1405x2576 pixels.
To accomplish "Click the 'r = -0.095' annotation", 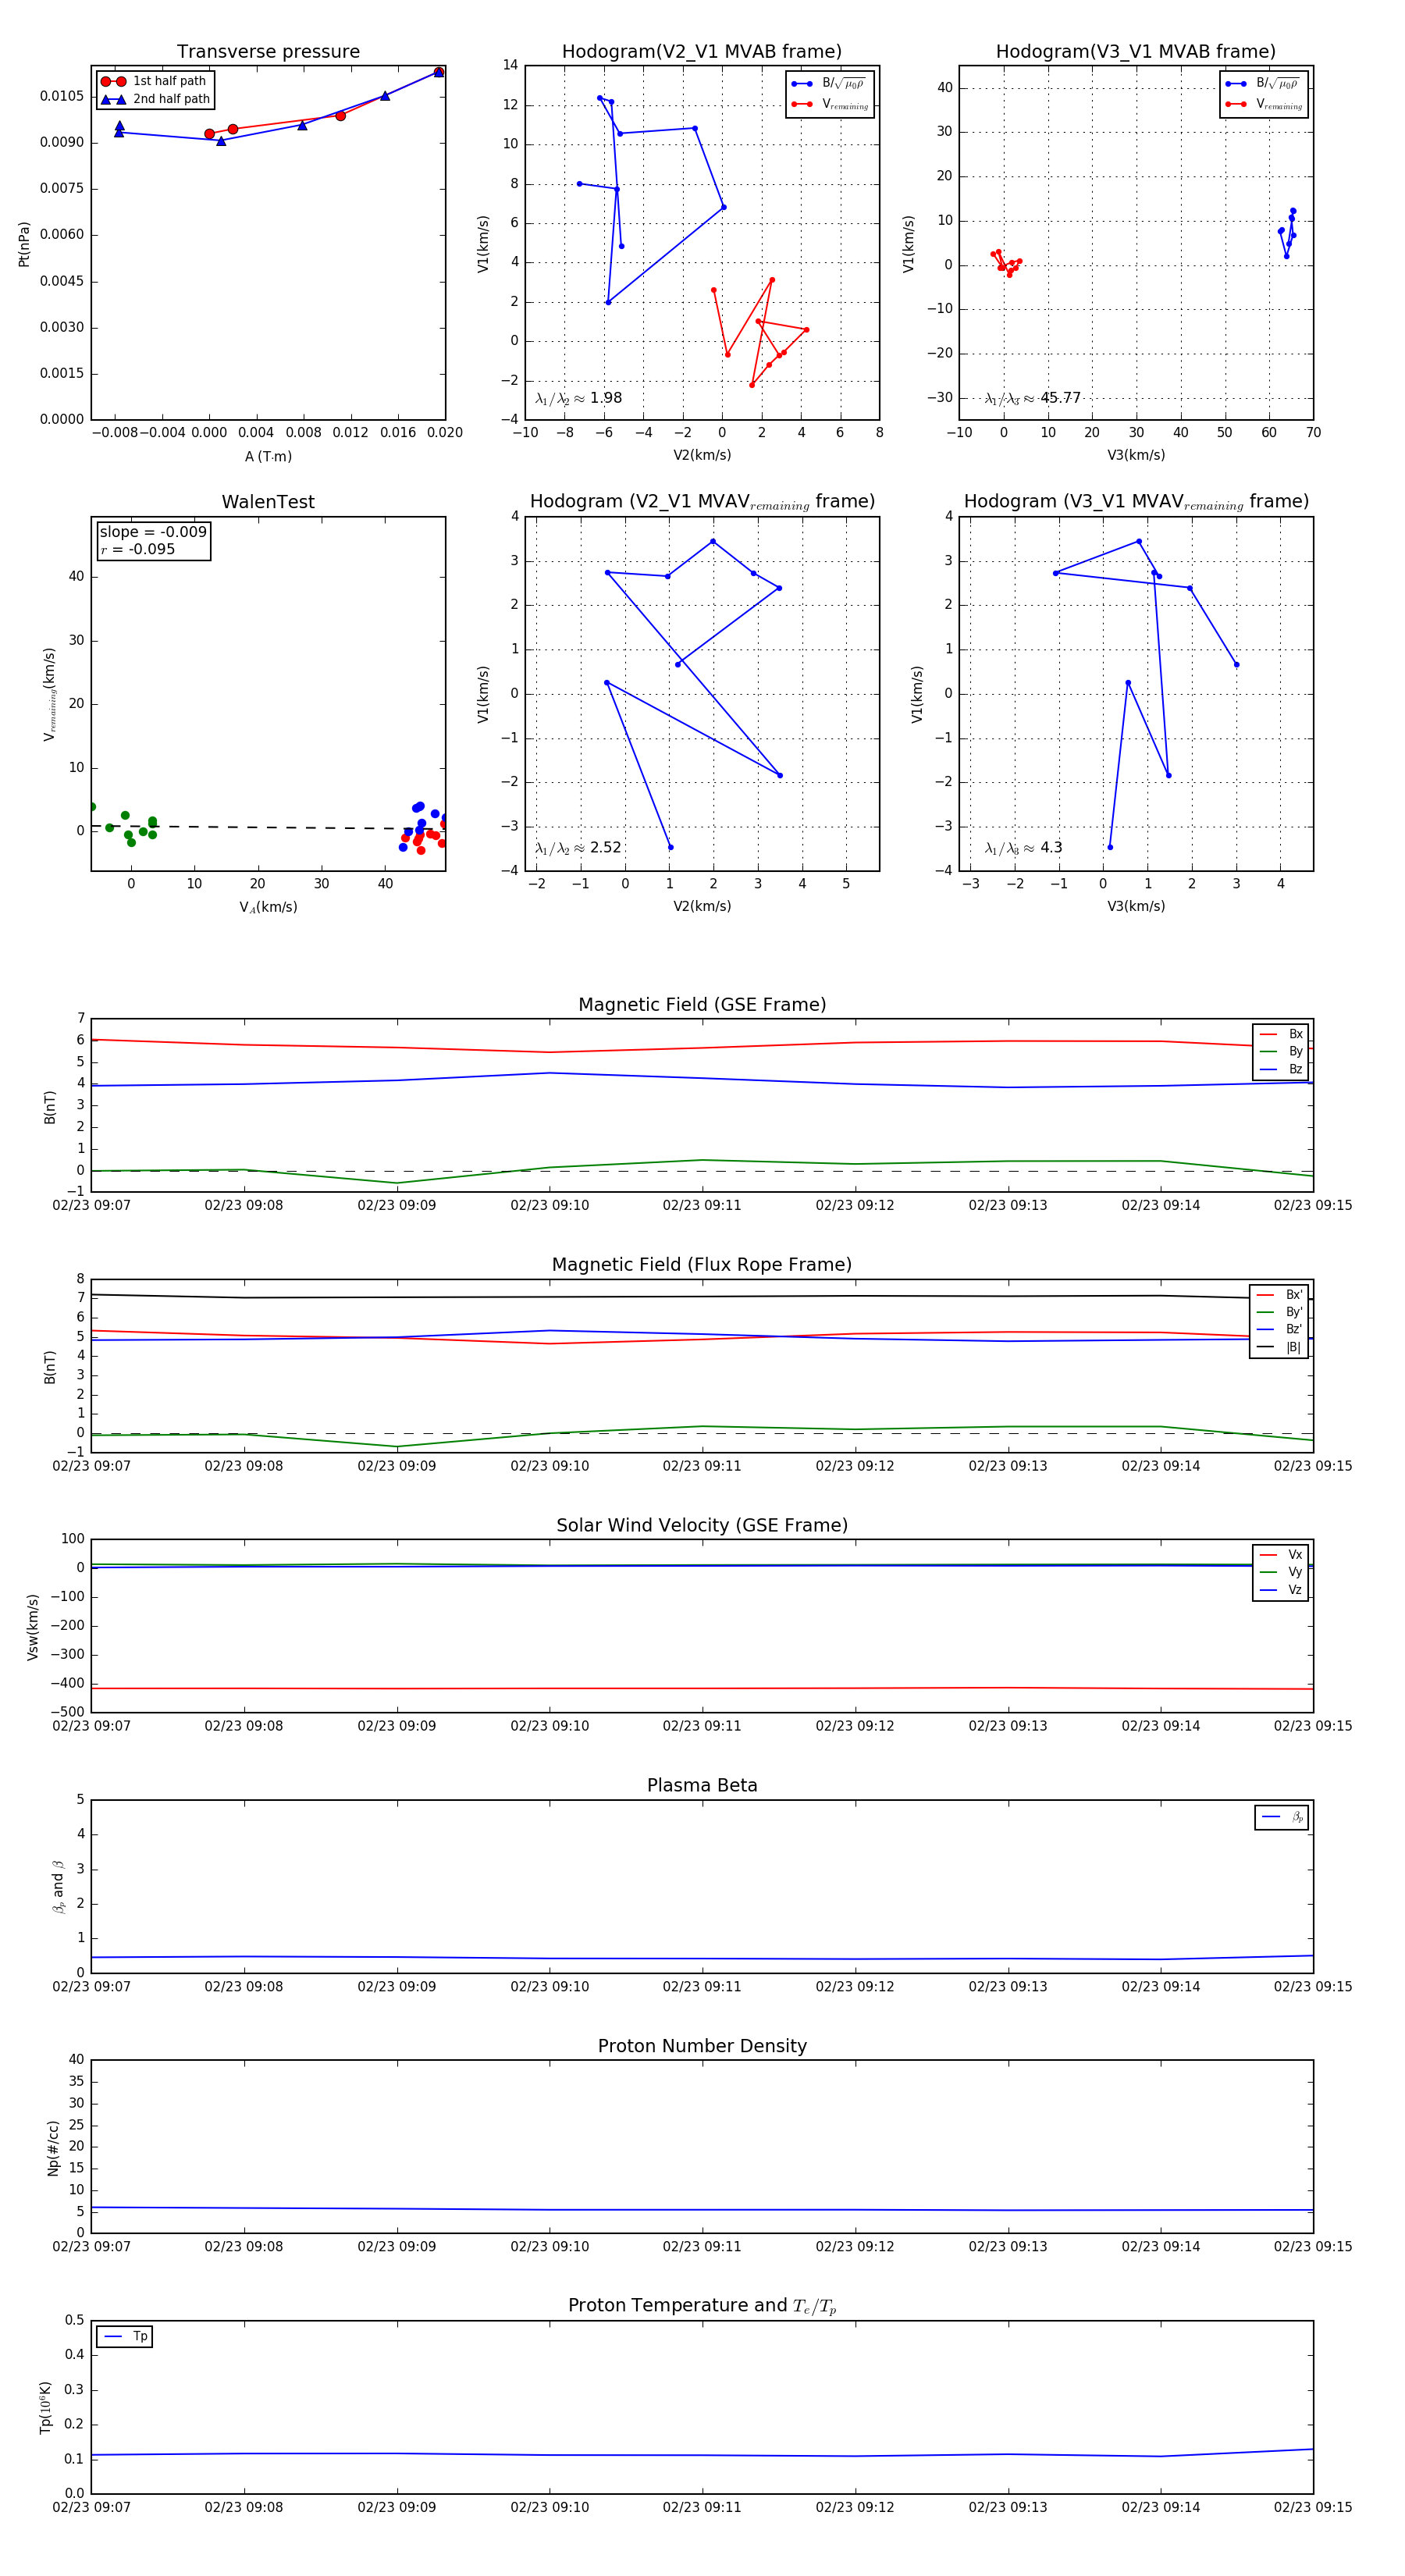I will click(138, 549).
